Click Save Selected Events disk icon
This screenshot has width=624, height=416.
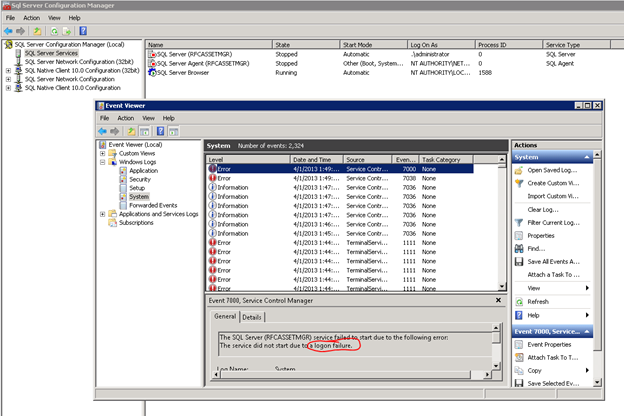click(519, 383)
